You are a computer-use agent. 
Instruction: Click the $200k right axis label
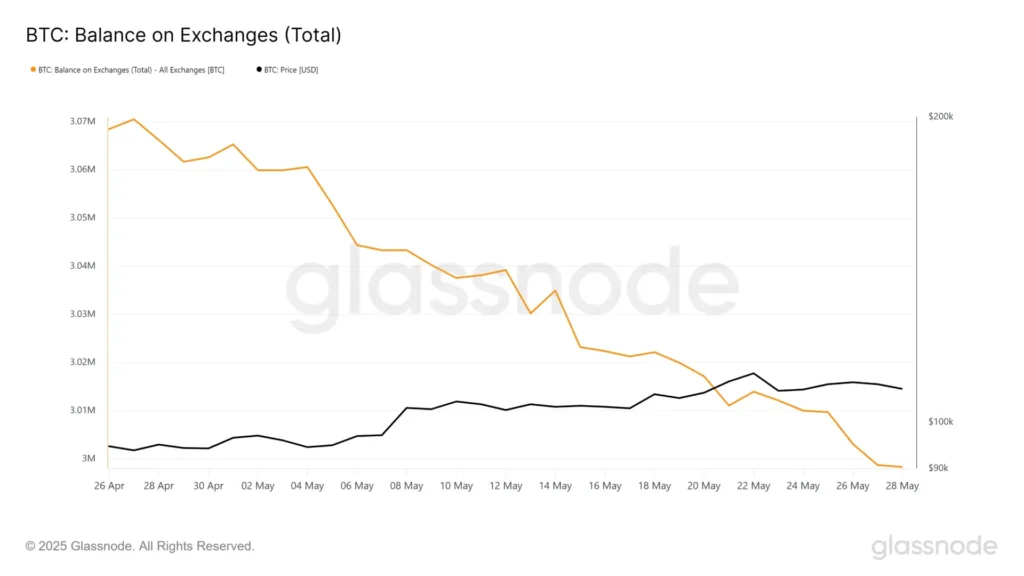pos(941,117)
